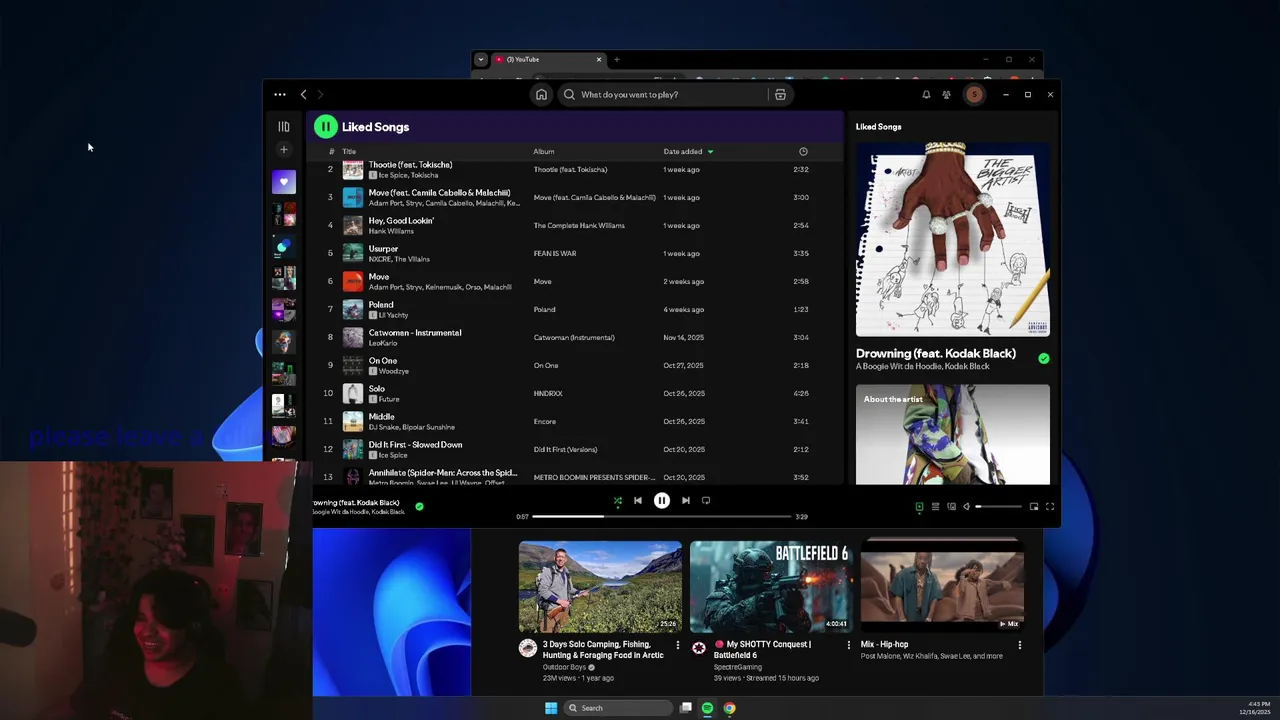
Task: Open a new Chrome tab
Action: tap(617, 60)
